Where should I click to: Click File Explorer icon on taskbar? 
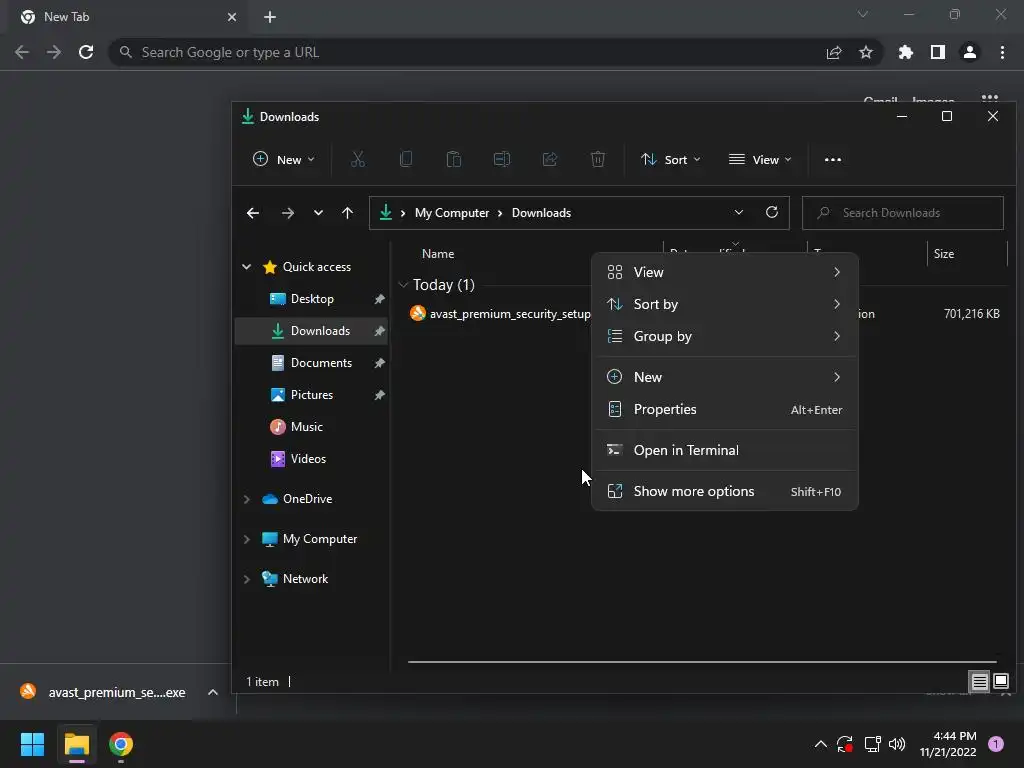tap(76, 744)
